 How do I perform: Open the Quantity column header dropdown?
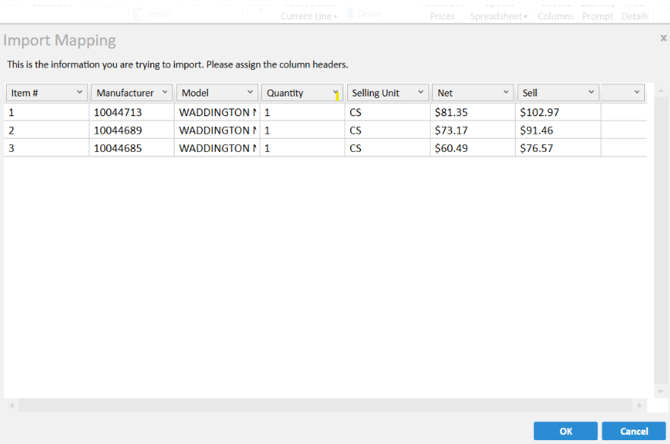tap(302, 93)
